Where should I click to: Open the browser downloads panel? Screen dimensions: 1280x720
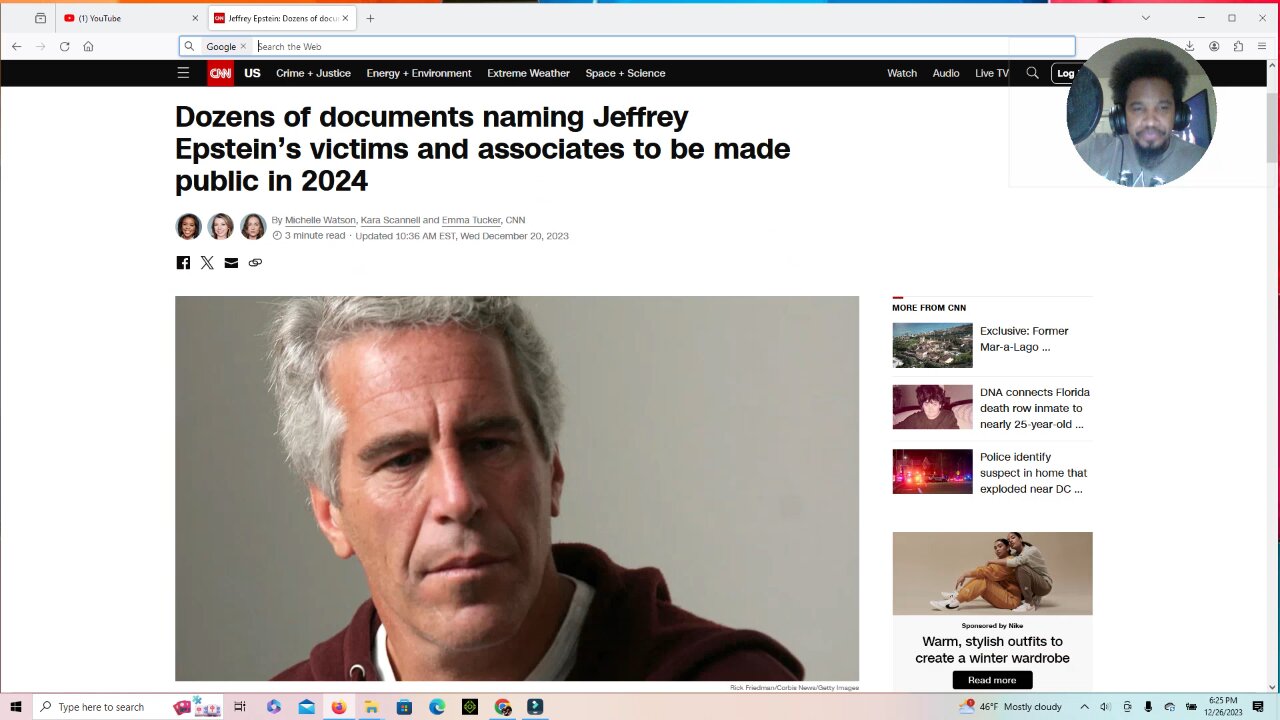pyautogui.click(x=1190, y=46)
